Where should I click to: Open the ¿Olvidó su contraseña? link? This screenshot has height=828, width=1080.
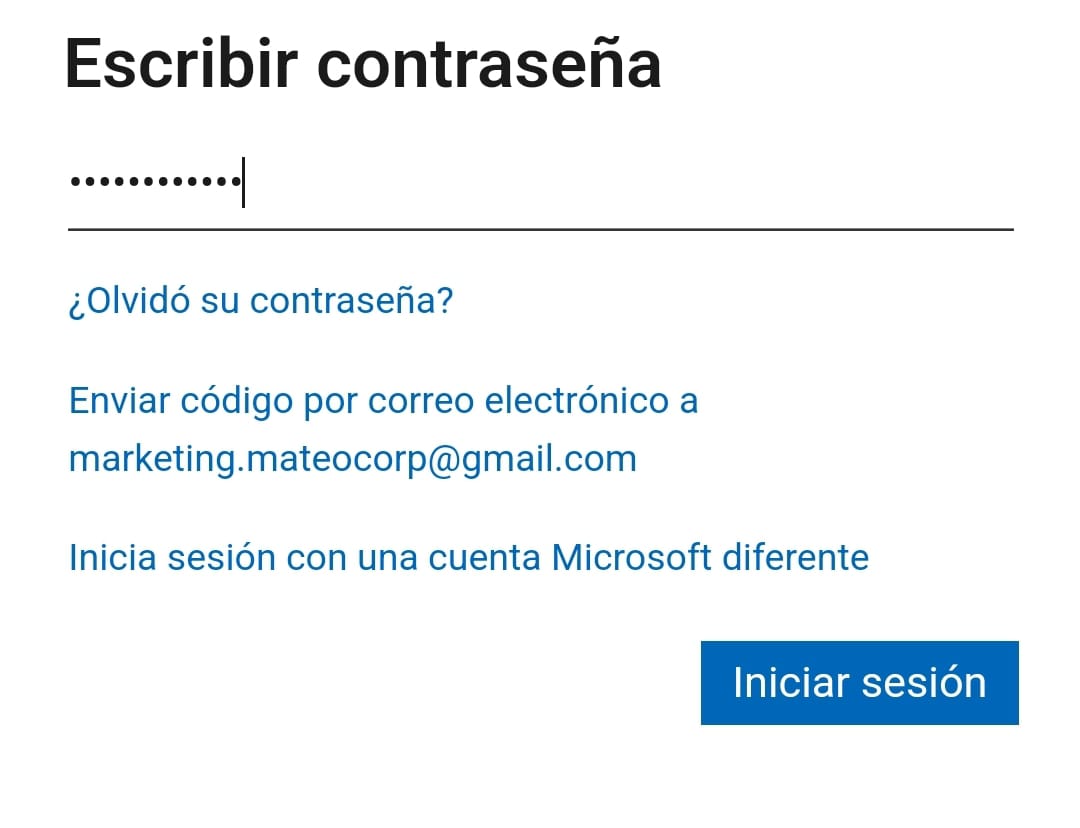click(x=261, y=301)
